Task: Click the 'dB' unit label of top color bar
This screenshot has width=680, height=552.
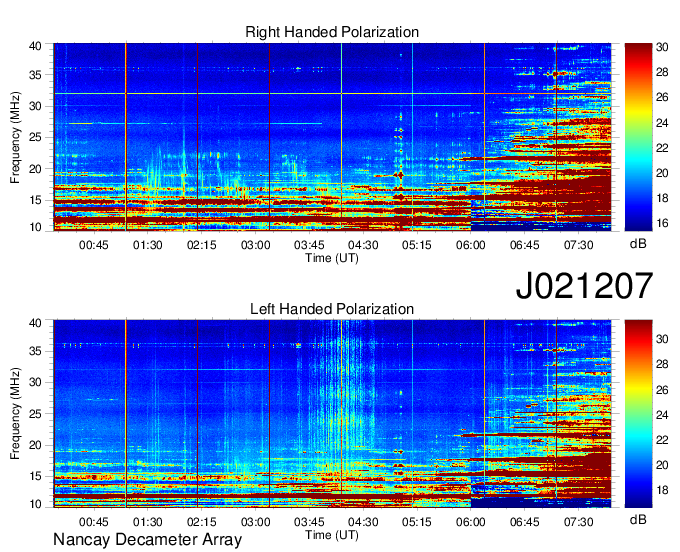Action: (x=638, y=244)
